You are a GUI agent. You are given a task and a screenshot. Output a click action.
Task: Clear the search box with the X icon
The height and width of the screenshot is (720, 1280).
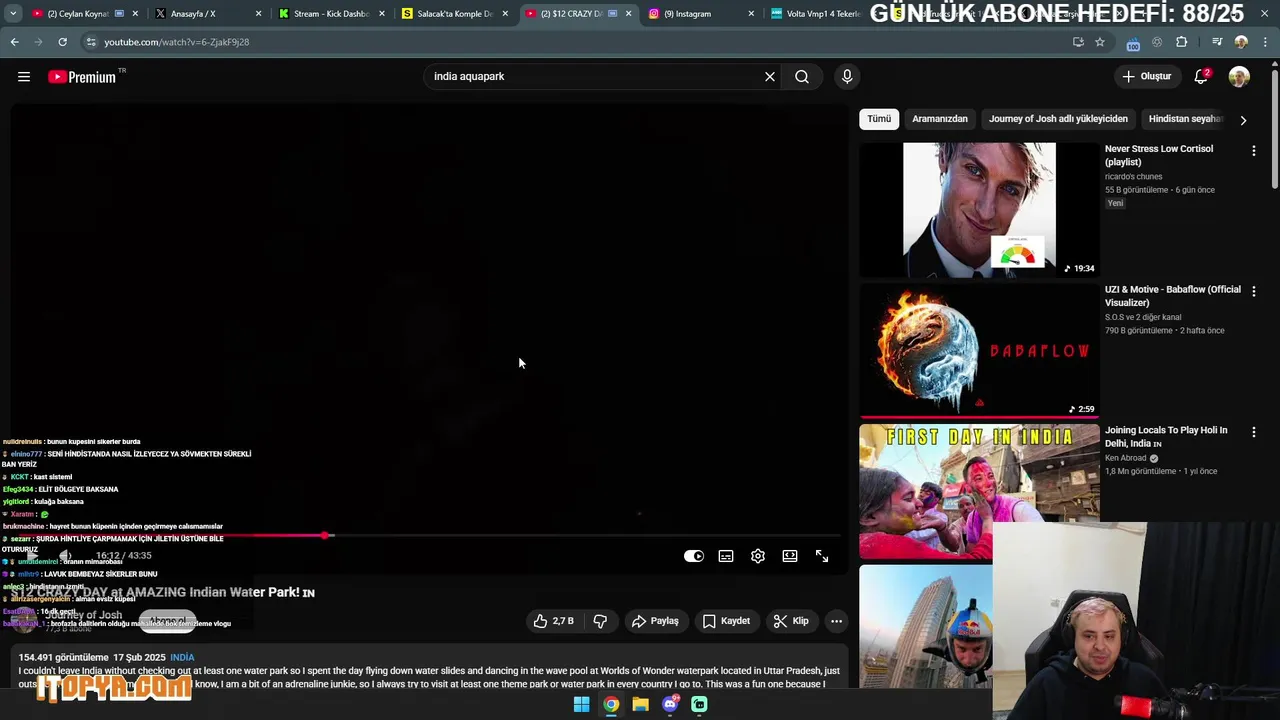770,77
